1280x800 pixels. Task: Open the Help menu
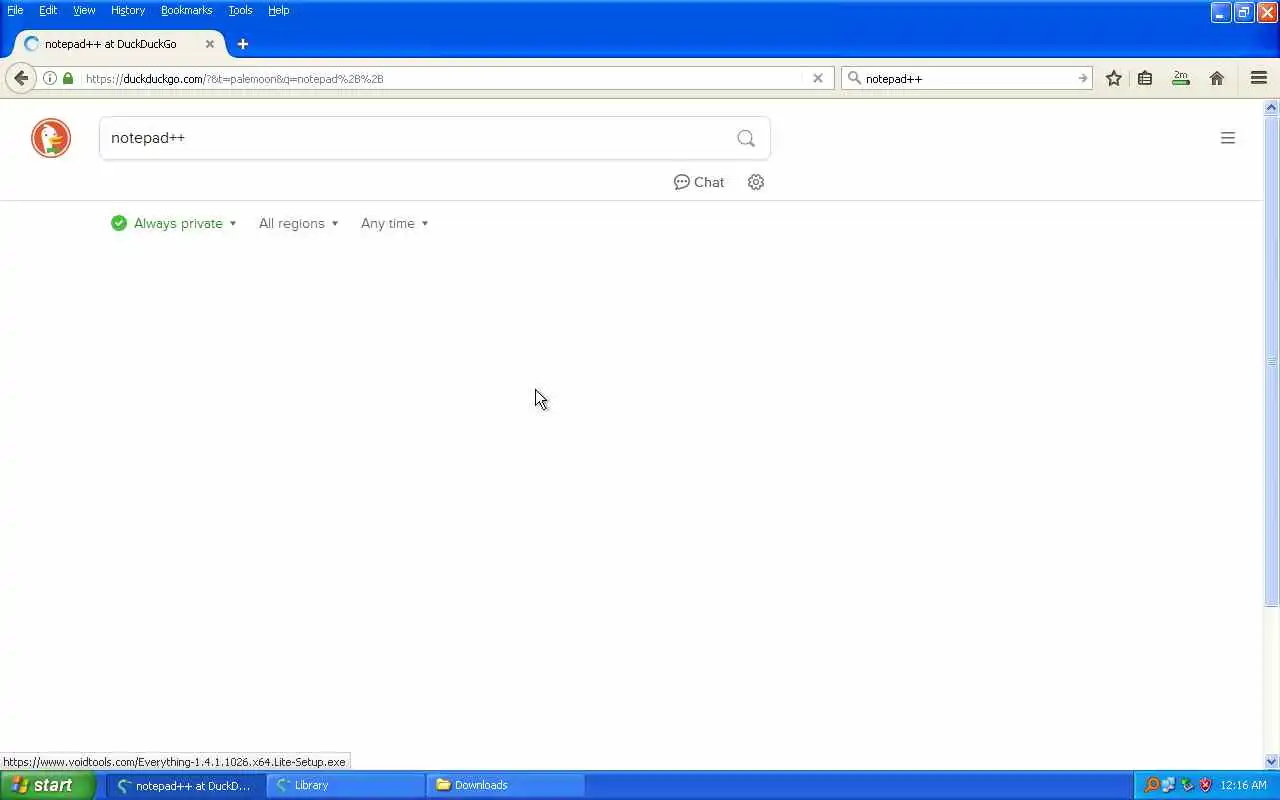tap(279, 10)
